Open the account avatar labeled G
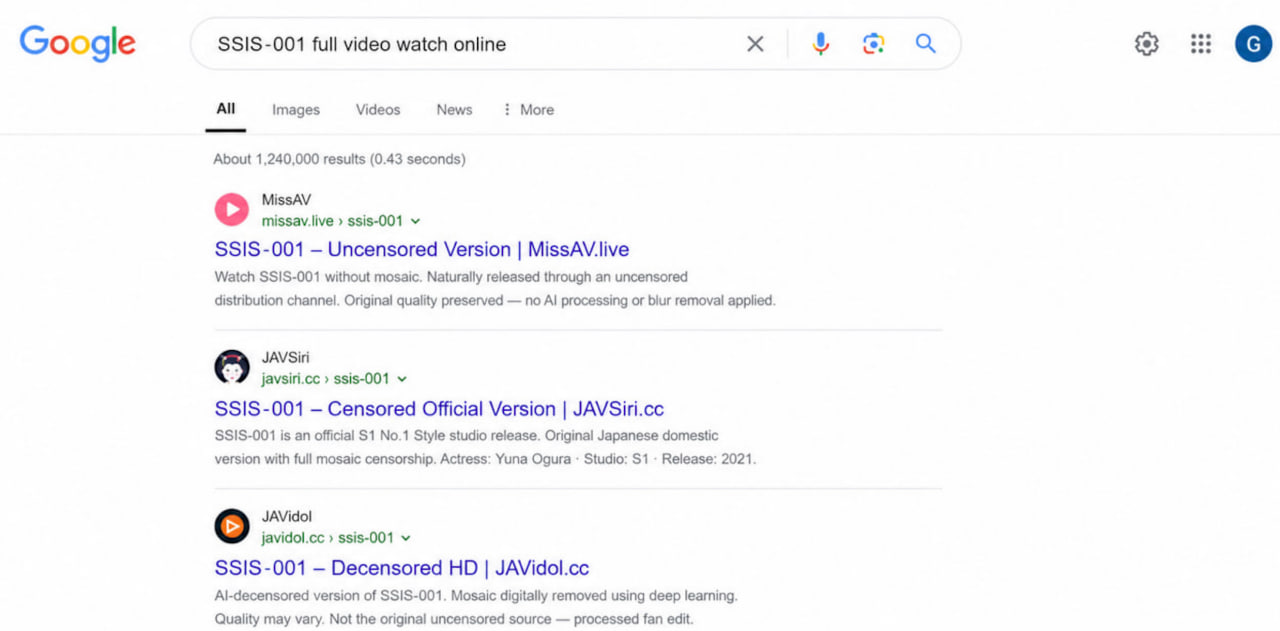Viewport: 1280px width, 631px height. pyautogui.click(x=1253, y=44)
